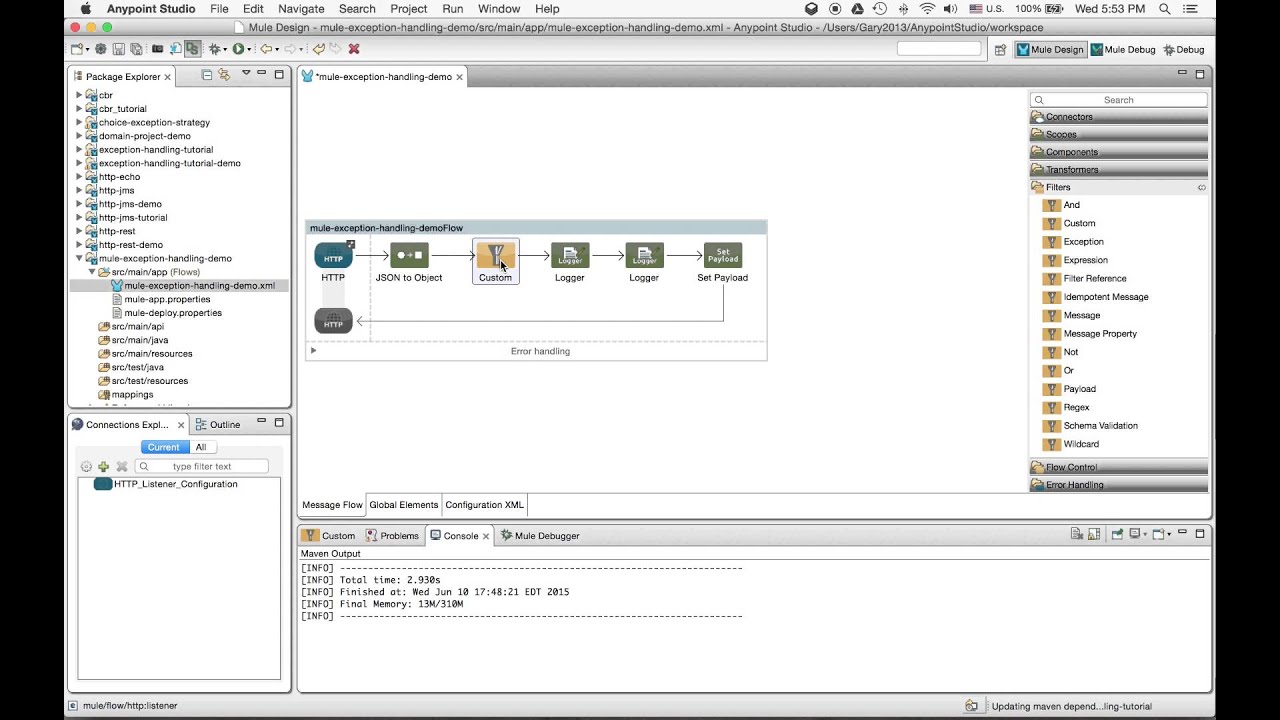The width and height of the screenshot is (1280, 720).
Task: Open the Problems tab
Action: [392, 536]
